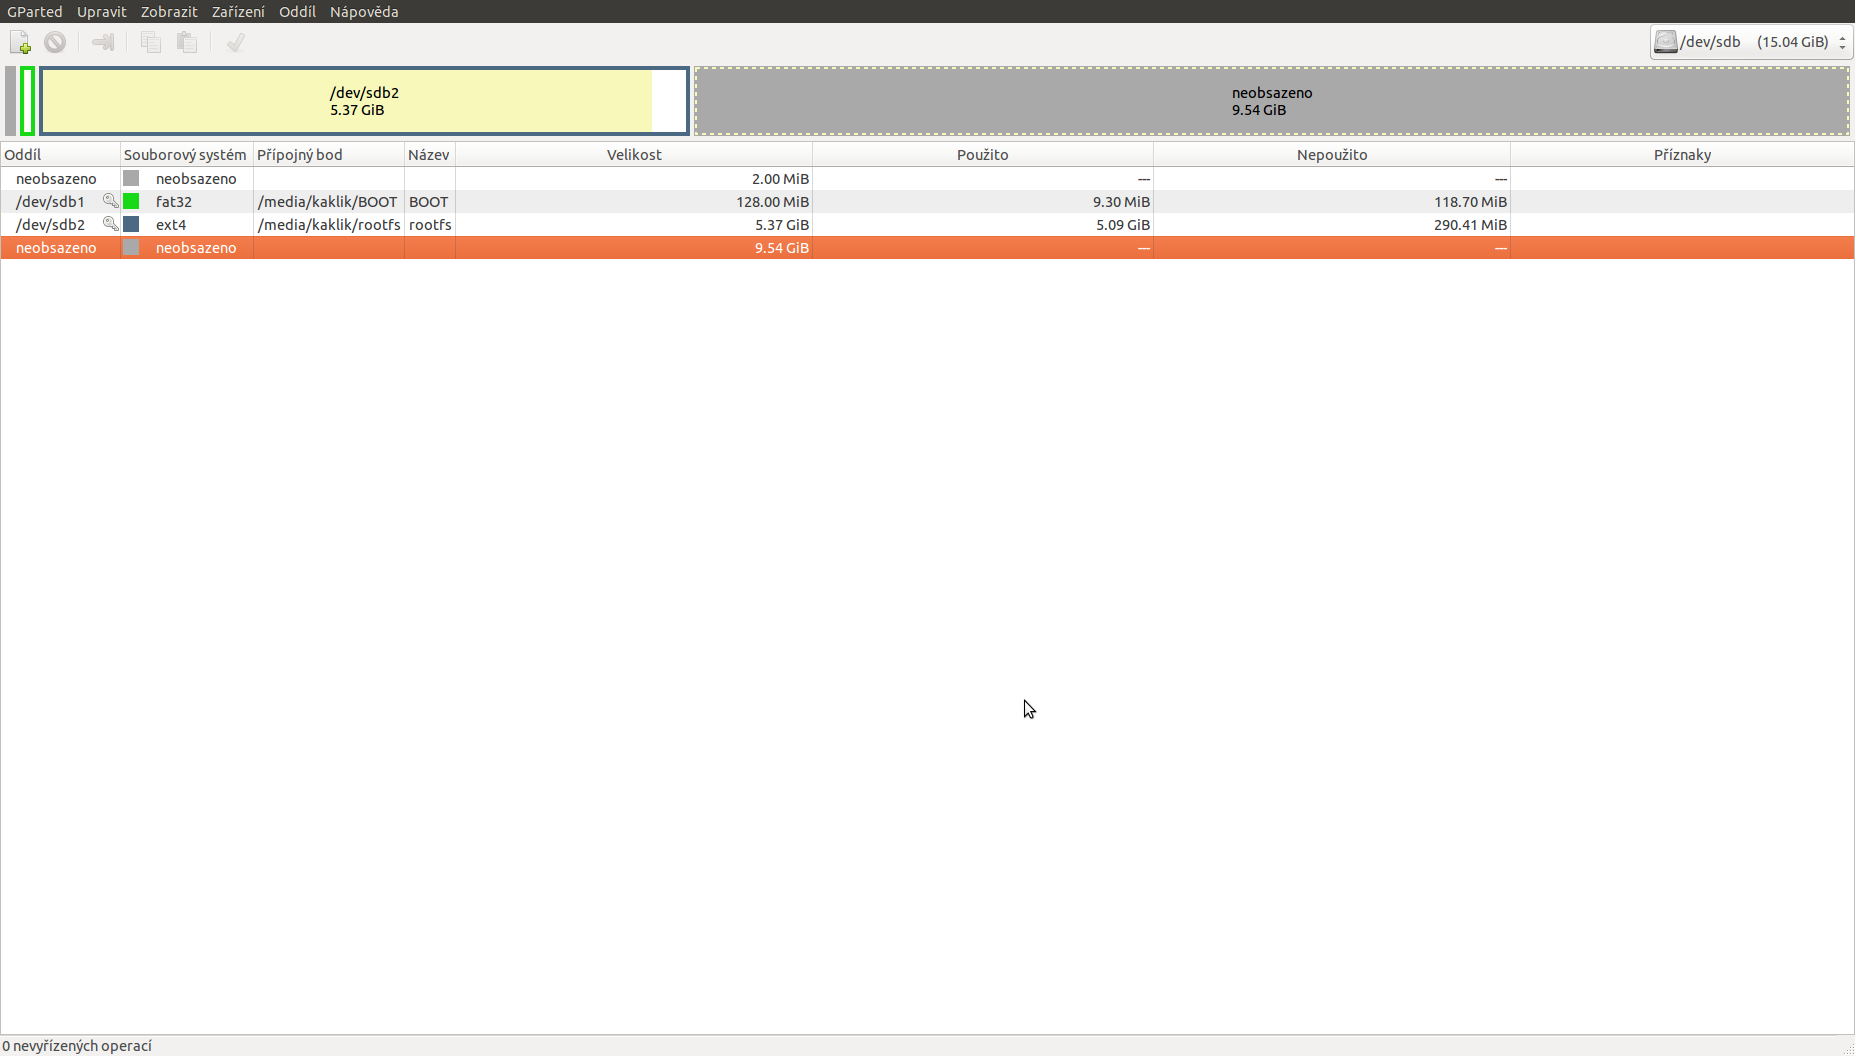Screen dimensions: 1855x1056
Task: Click the delete partition icon
Action: [55, 43]
